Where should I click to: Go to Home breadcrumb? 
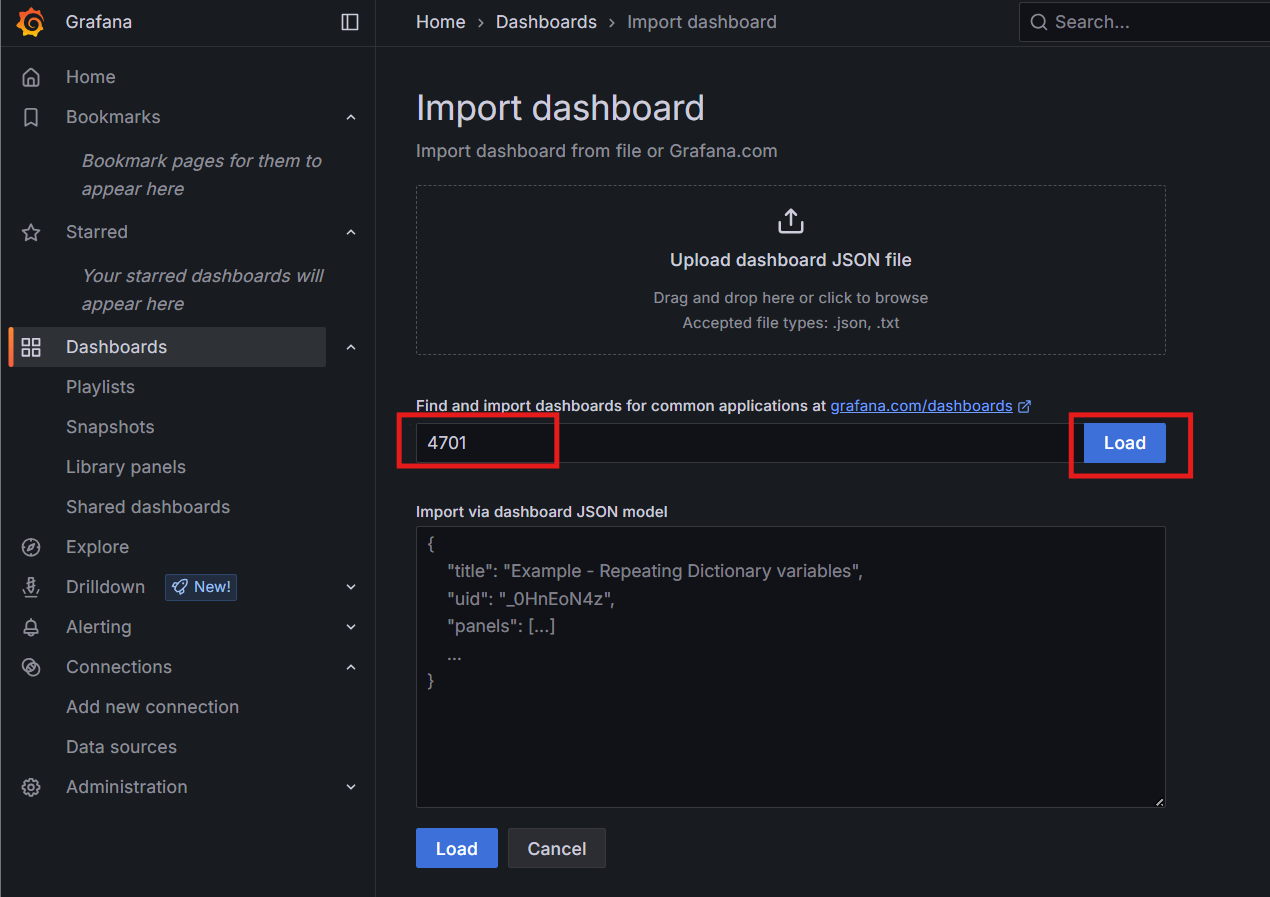click(x=441, y=22)
